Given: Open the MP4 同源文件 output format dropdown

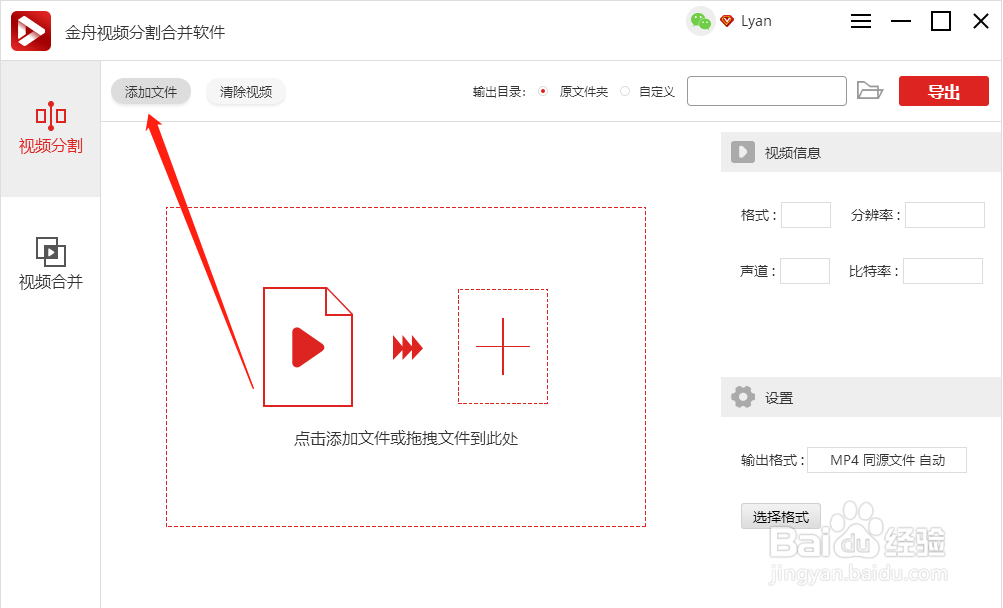Looking at the screenshot, I should tap(885, 460).
